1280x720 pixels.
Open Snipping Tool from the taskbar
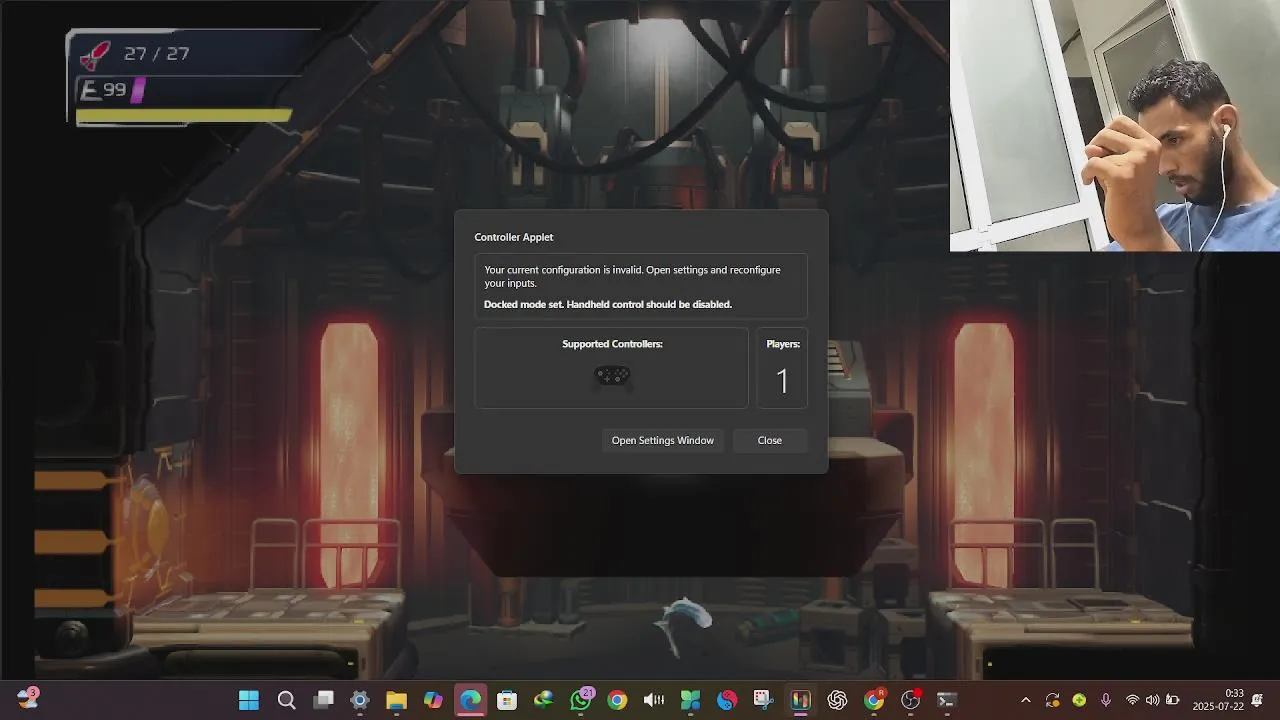click(764, 700)
